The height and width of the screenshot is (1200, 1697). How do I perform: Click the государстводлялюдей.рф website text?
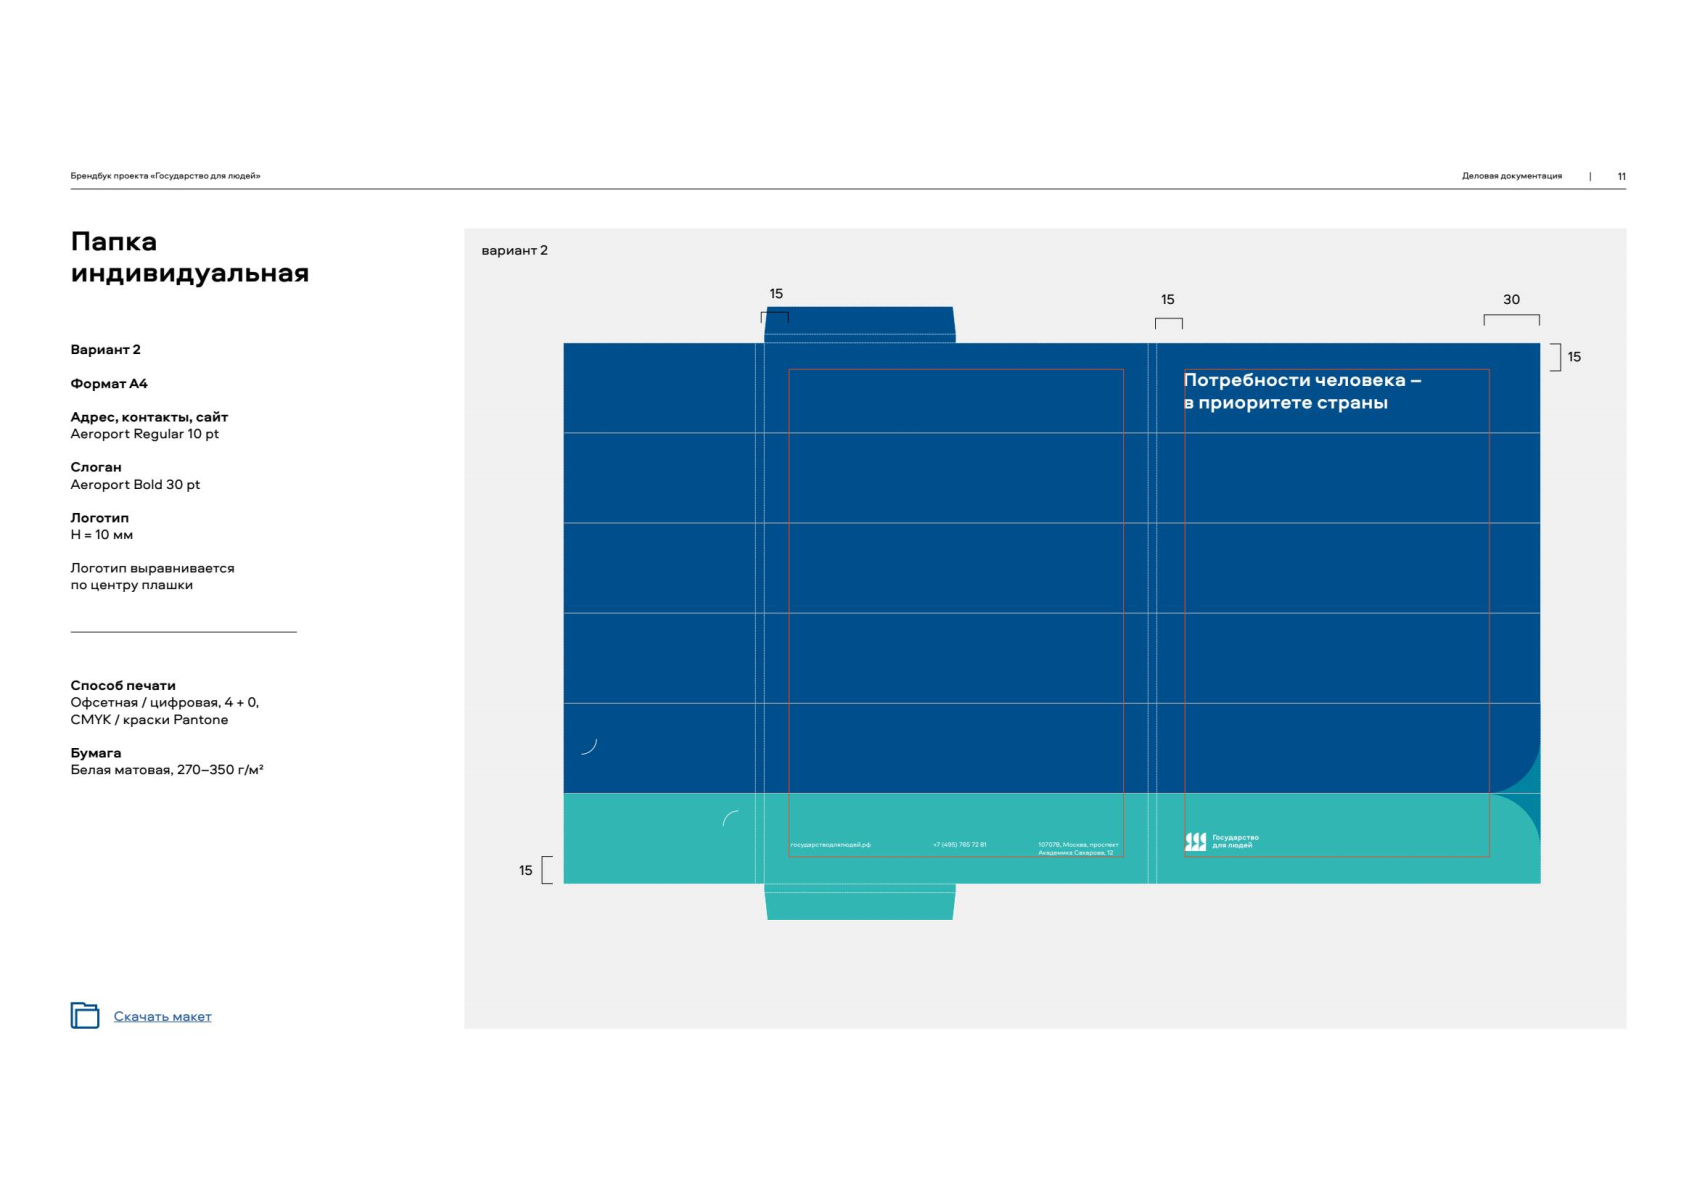[830, 845]
